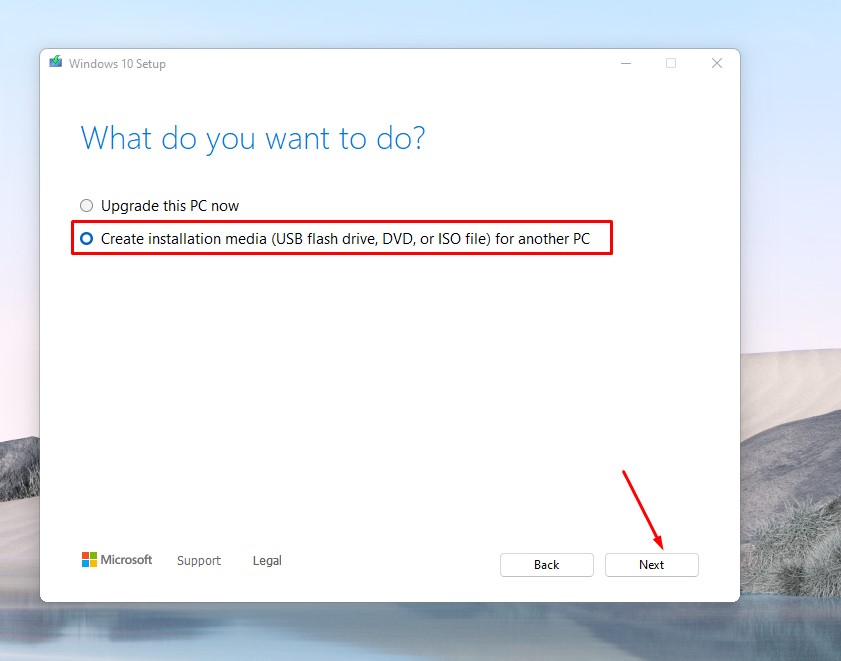Viewport: 841px width, 661px height.
Task: Close the Windows 10 Setup window
Action: (x=717, y=63)
